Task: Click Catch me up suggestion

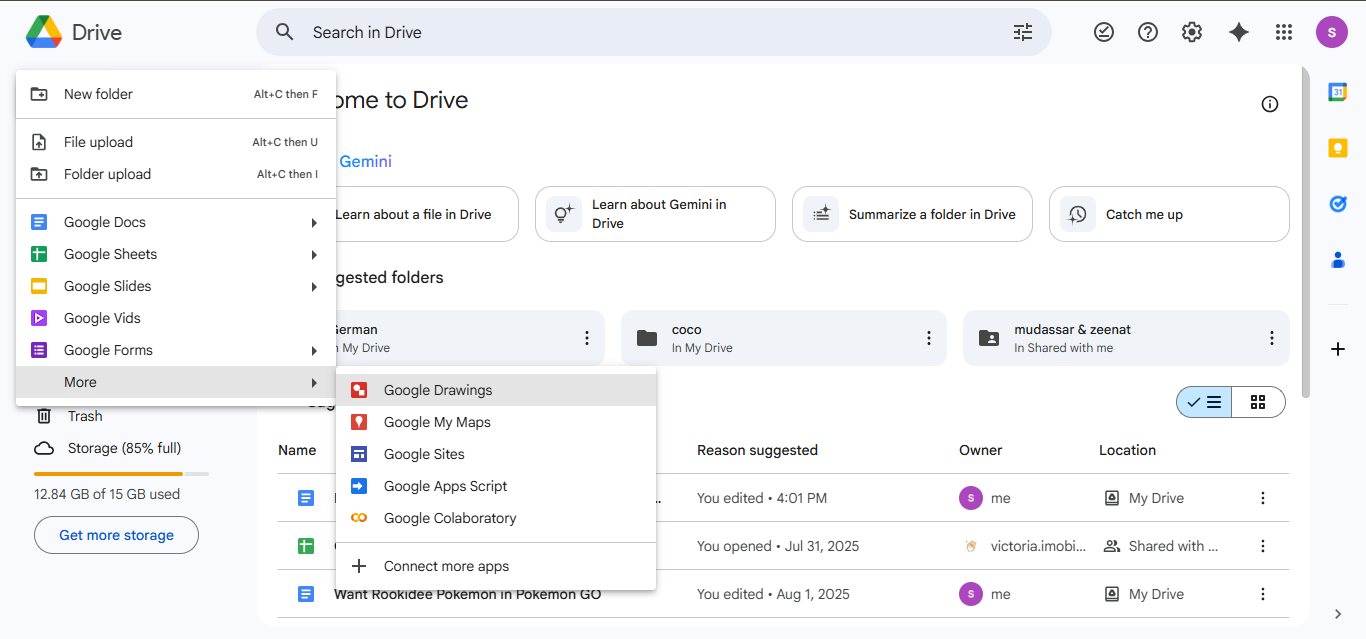Action: point(1169,214)
